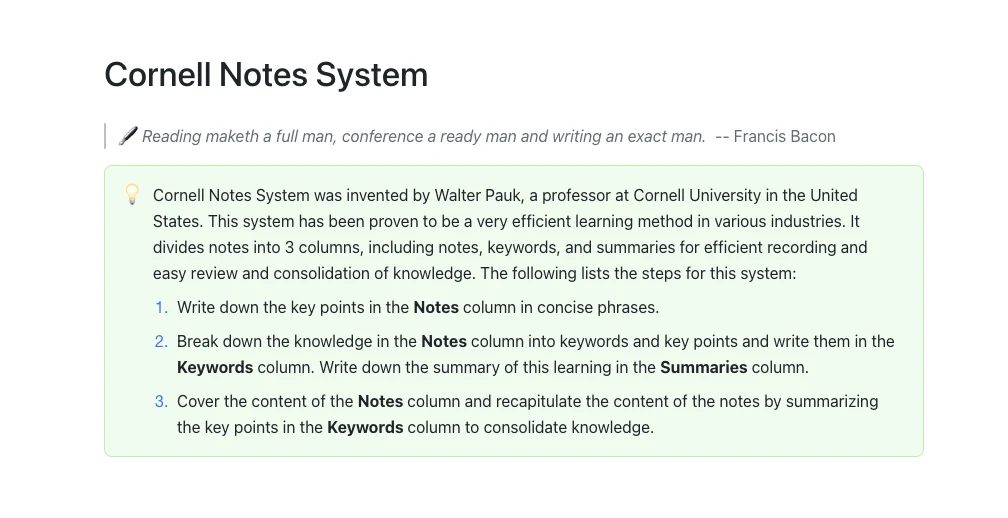Click the quote word 'Reading'
Viewport: 1008px width, 518px height.
(172, 136)
